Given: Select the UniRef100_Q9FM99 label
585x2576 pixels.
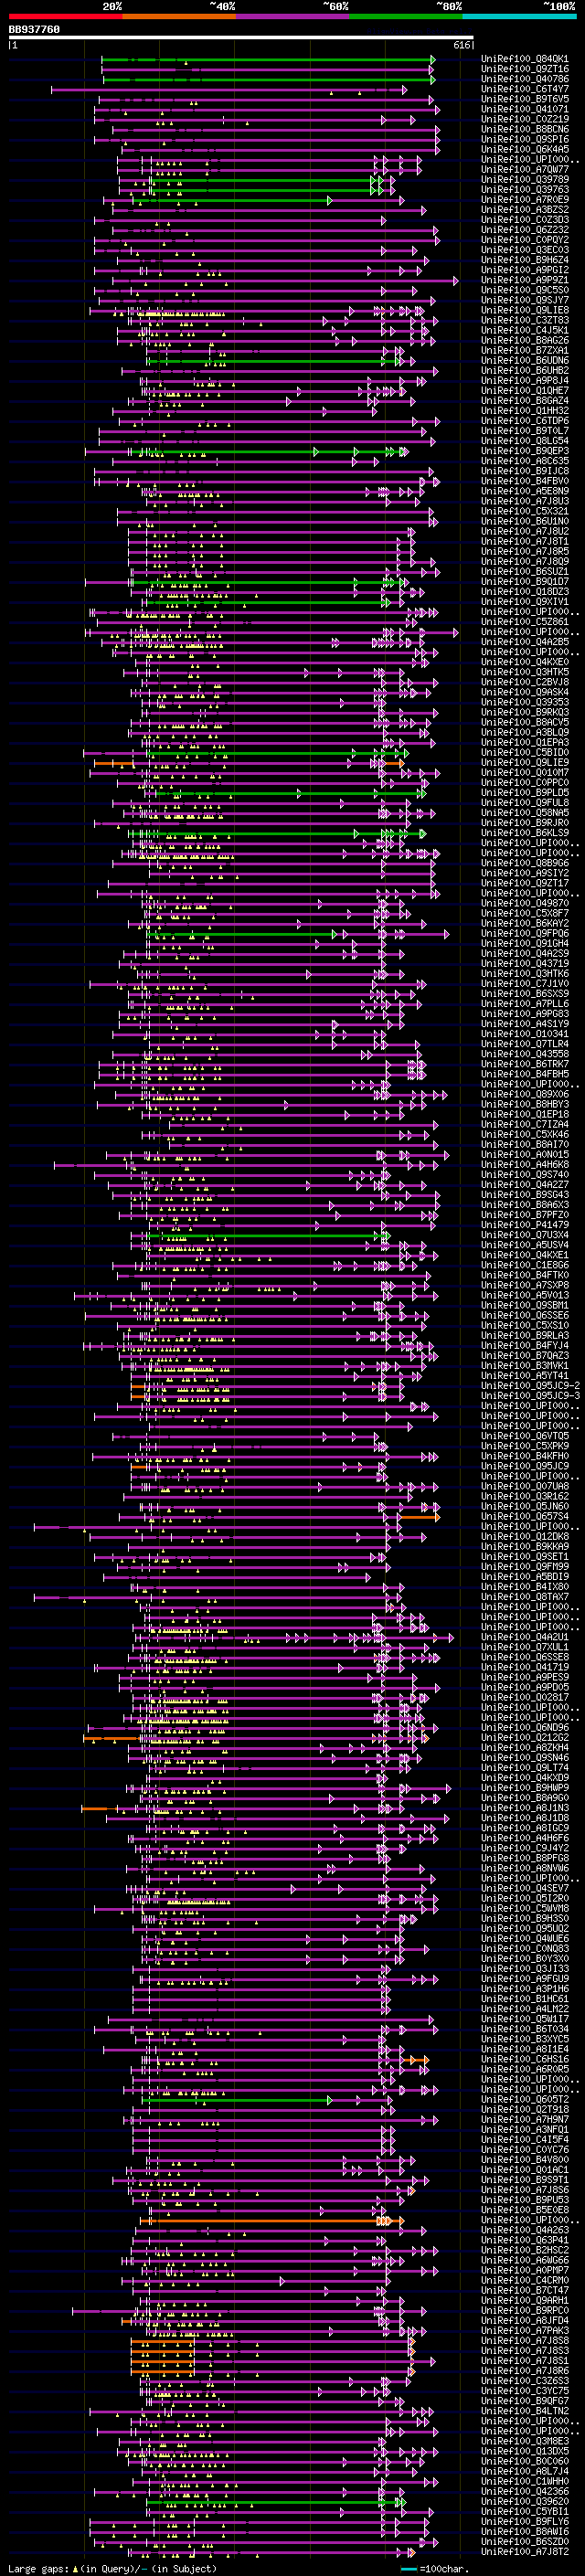Looking at the screenshot, I should (525, 1567).
